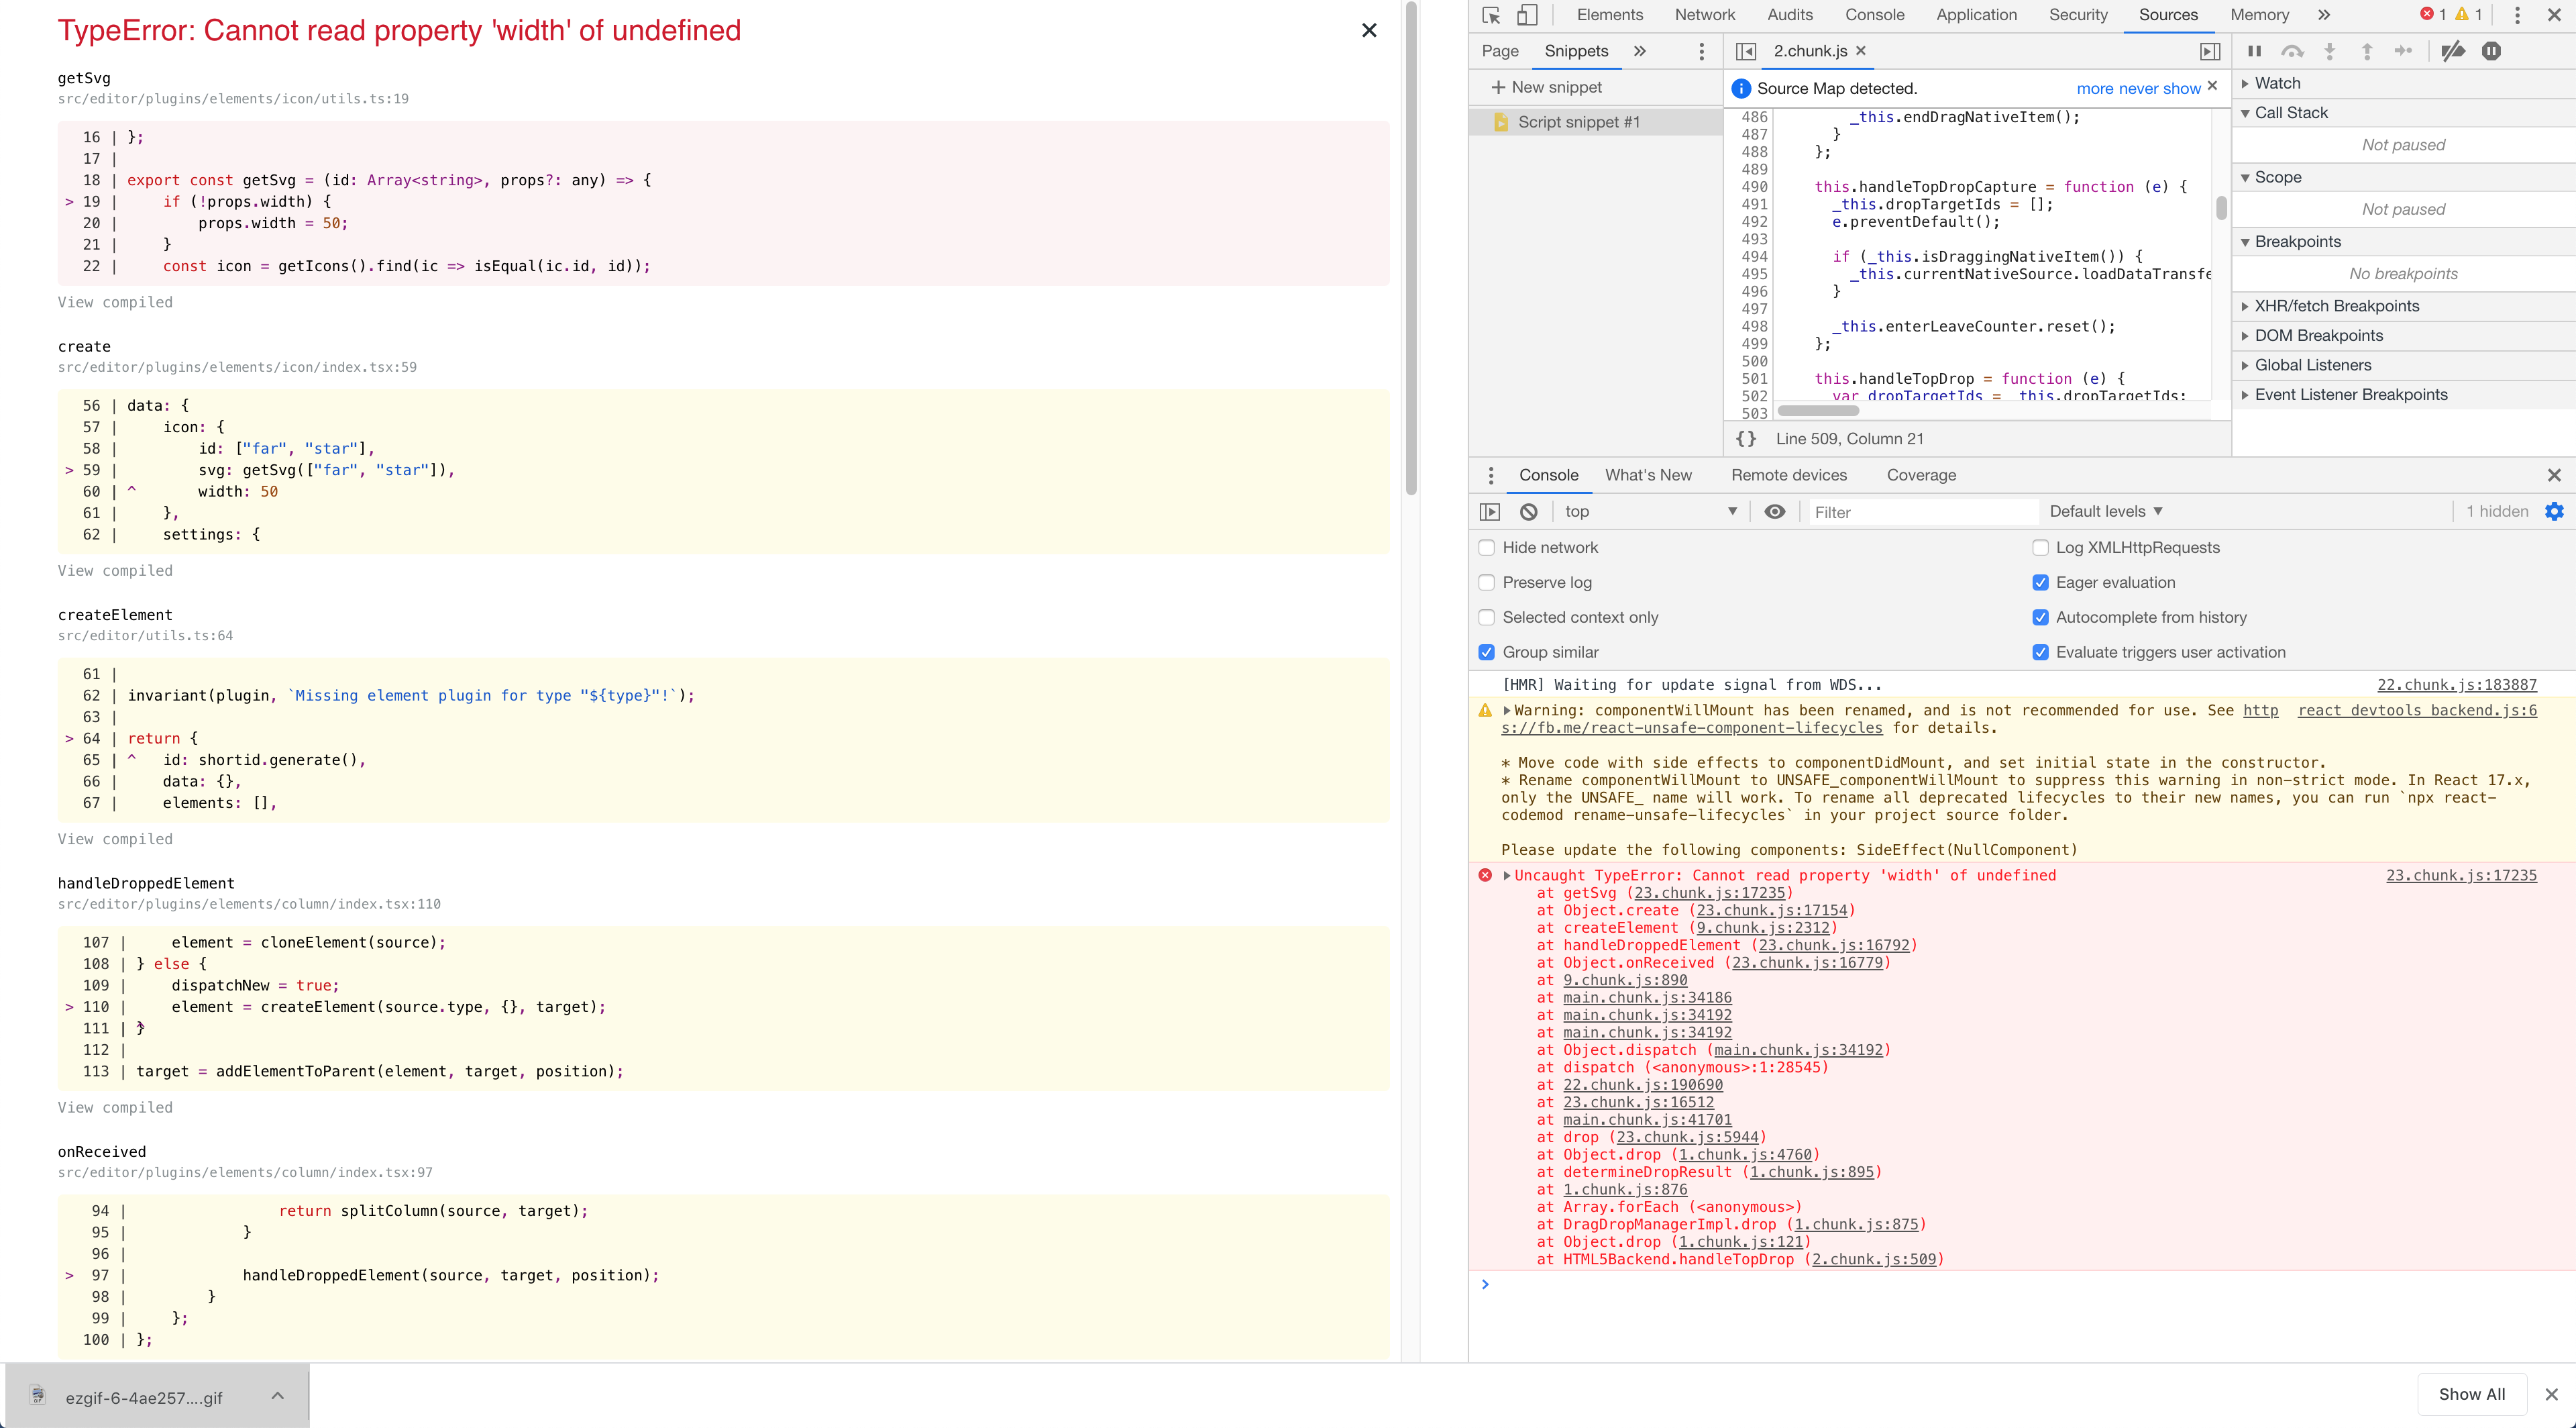Show more Sources navigator tabs chevron
Image resolution: width=2576 pixels, height=1428 pixels.
pyautogui.click(x=1640, y=51)
